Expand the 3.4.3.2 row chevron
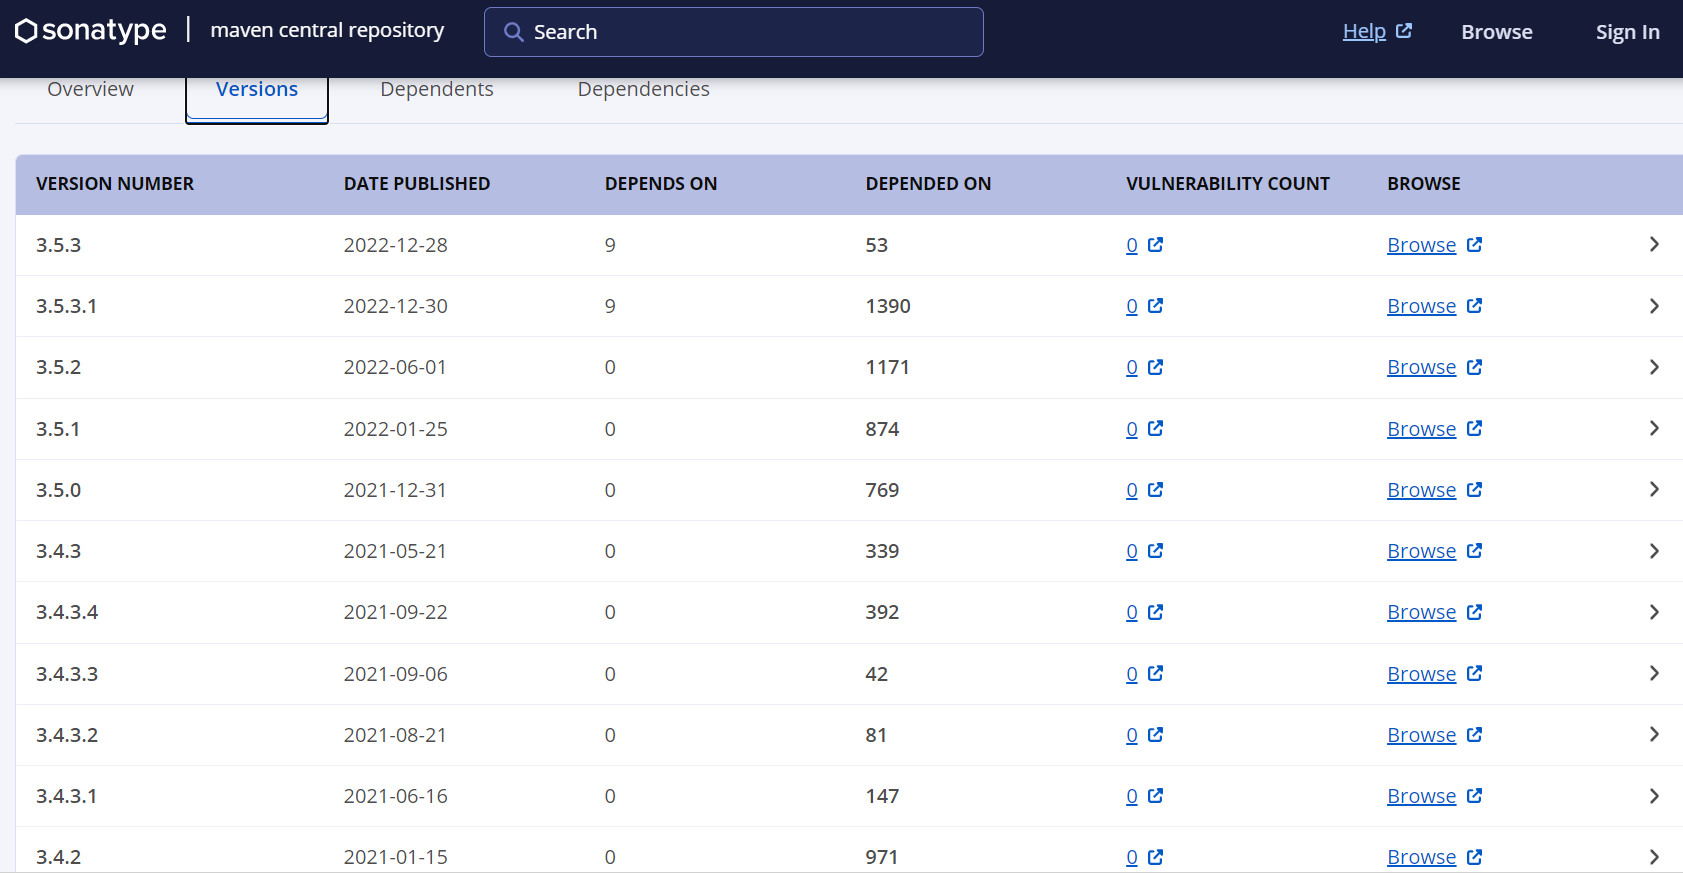The height and width of the screenshot is (873, 1683). tap(1654, 735)
